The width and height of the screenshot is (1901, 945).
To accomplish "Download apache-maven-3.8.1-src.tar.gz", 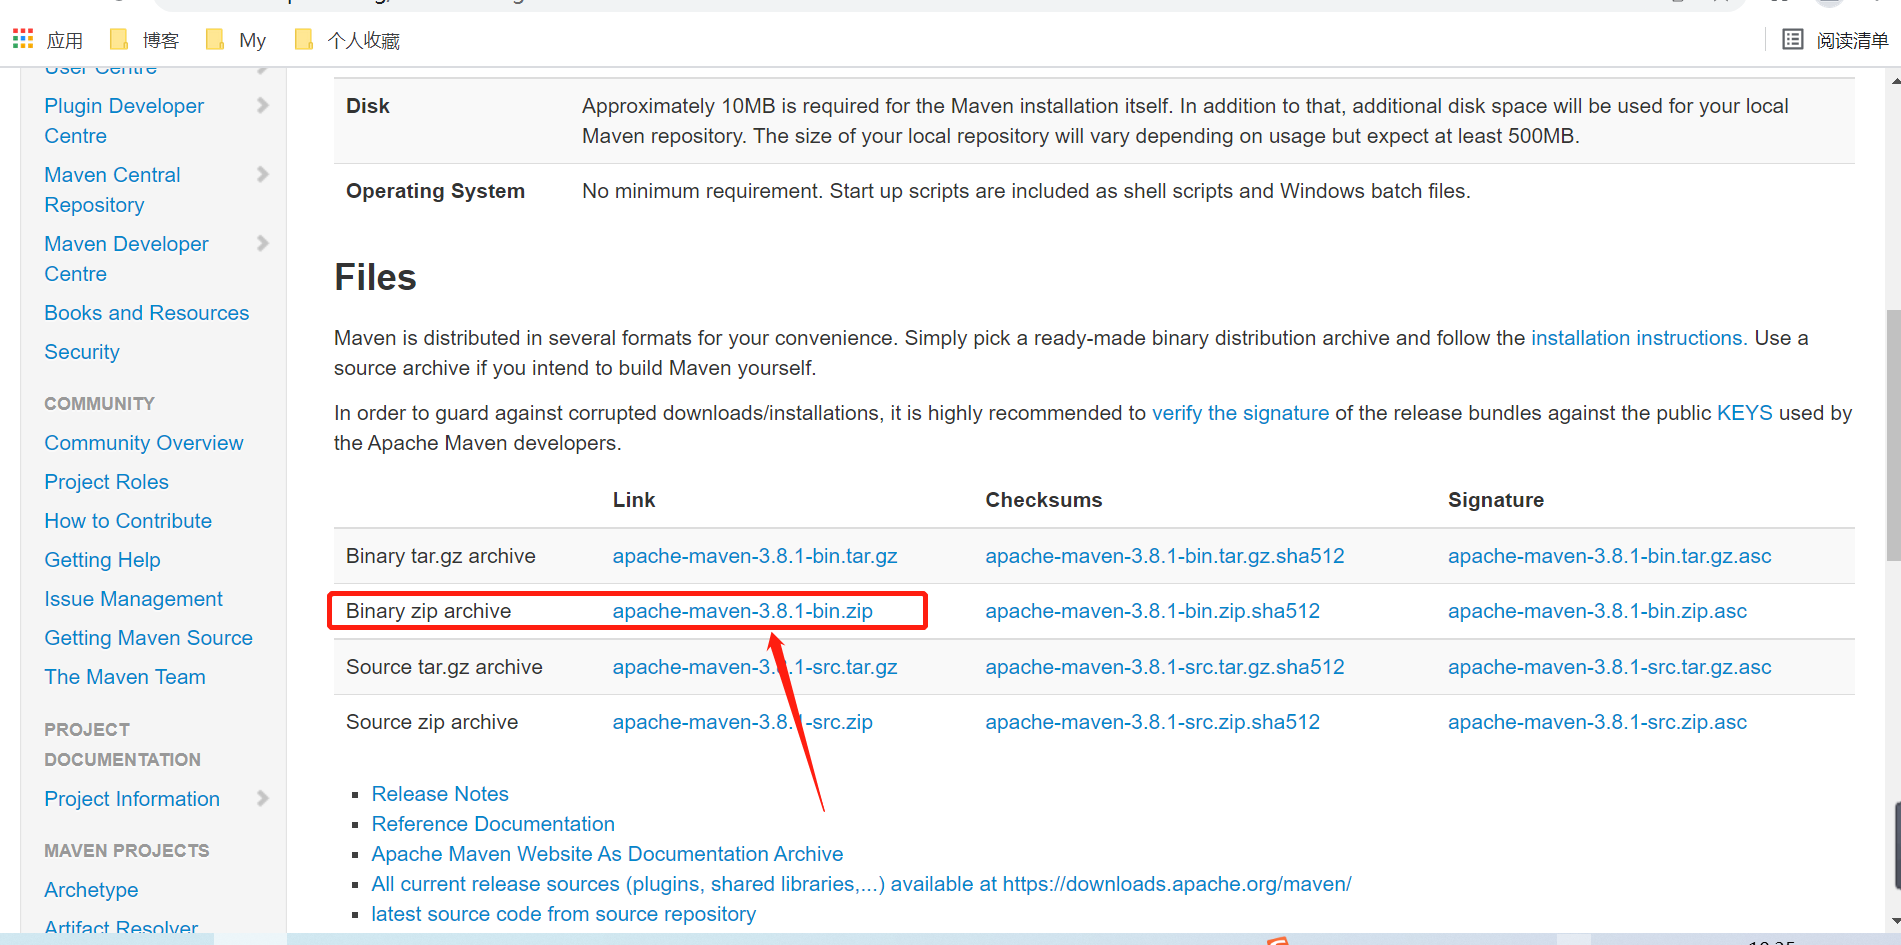I will point(755,667).
